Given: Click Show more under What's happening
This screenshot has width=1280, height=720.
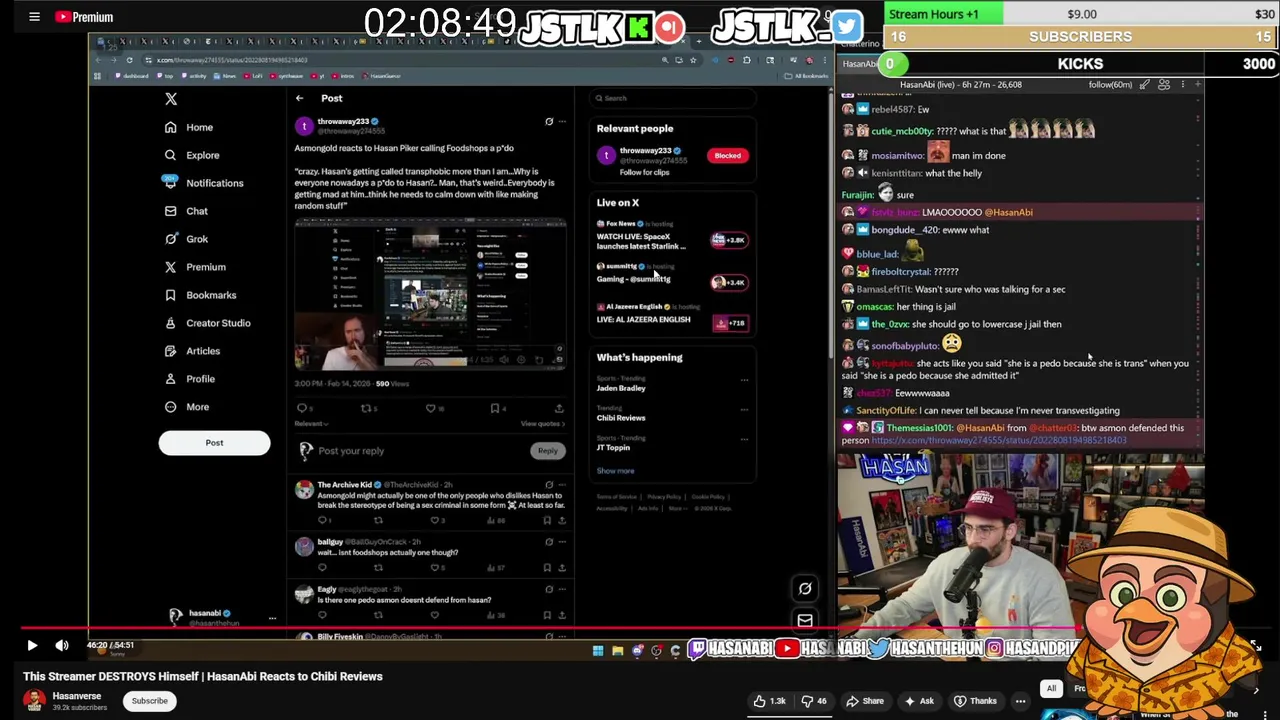Looking at the screenshot, I should click(x=616, y=471).
